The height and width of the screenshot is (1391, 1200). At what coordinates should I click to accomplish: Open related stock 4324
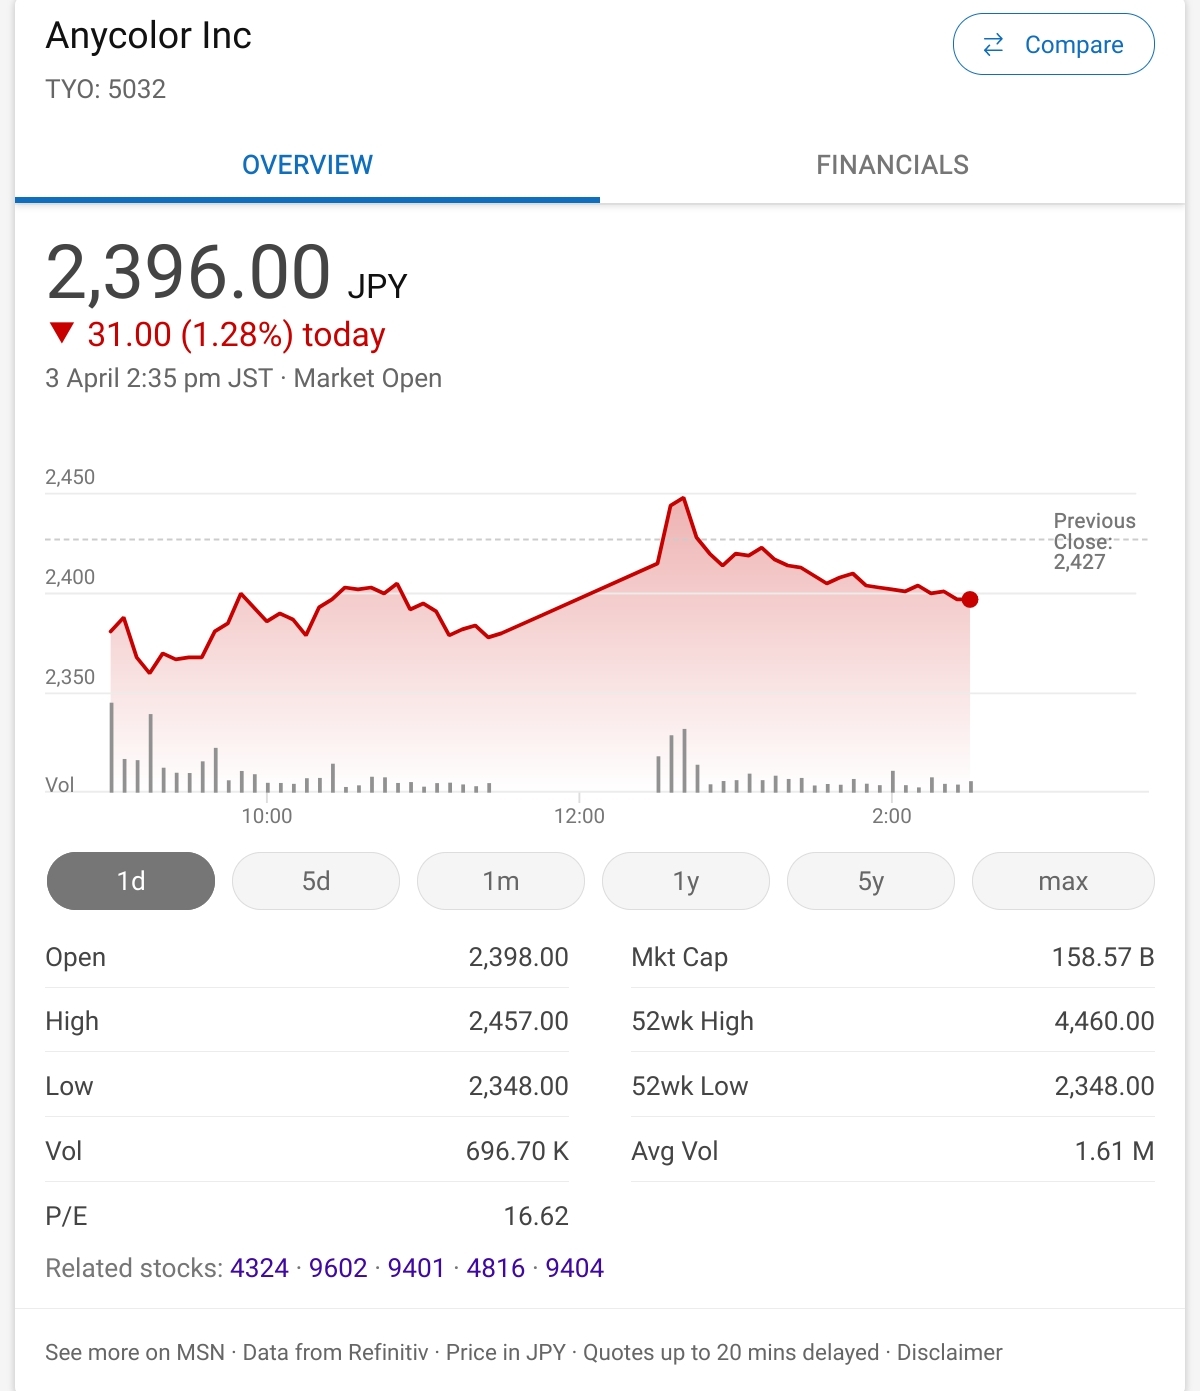259,1268
